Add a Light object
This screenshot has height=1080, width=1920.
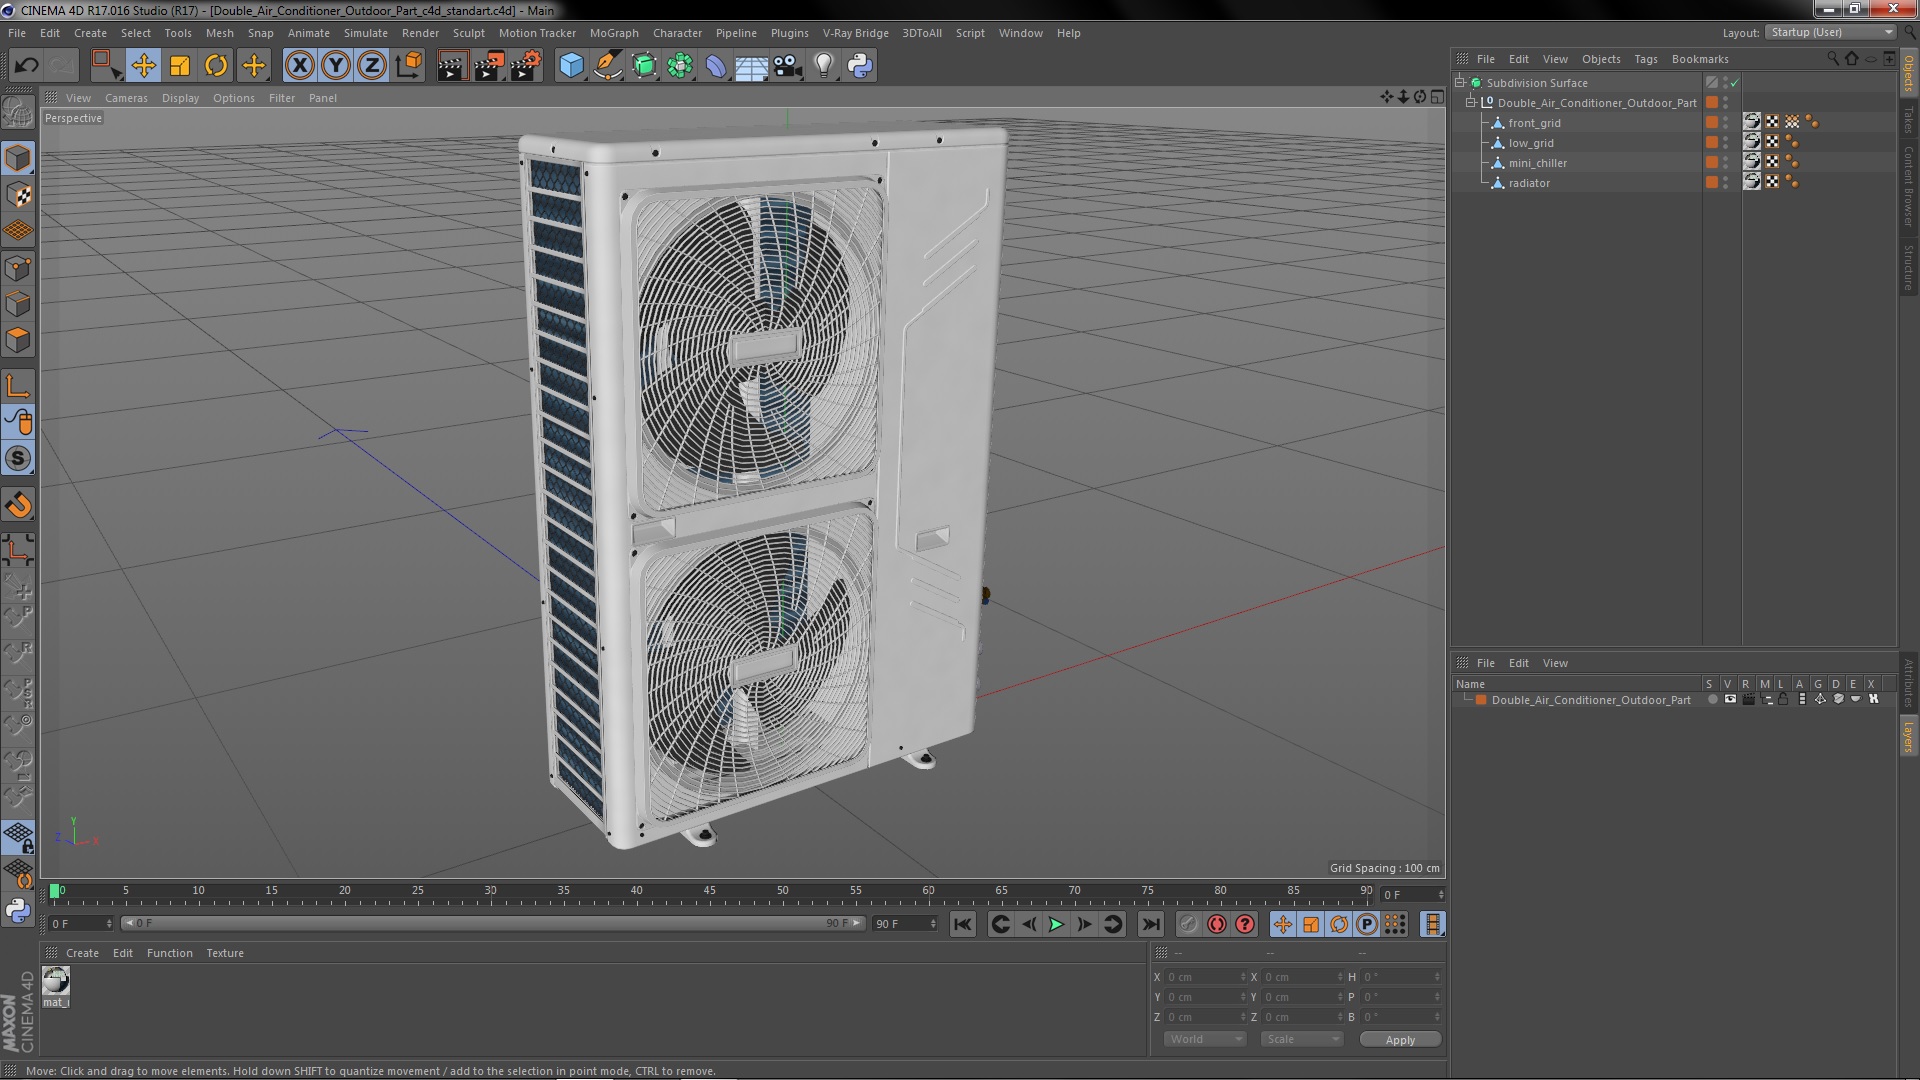[x=823, y=66]
